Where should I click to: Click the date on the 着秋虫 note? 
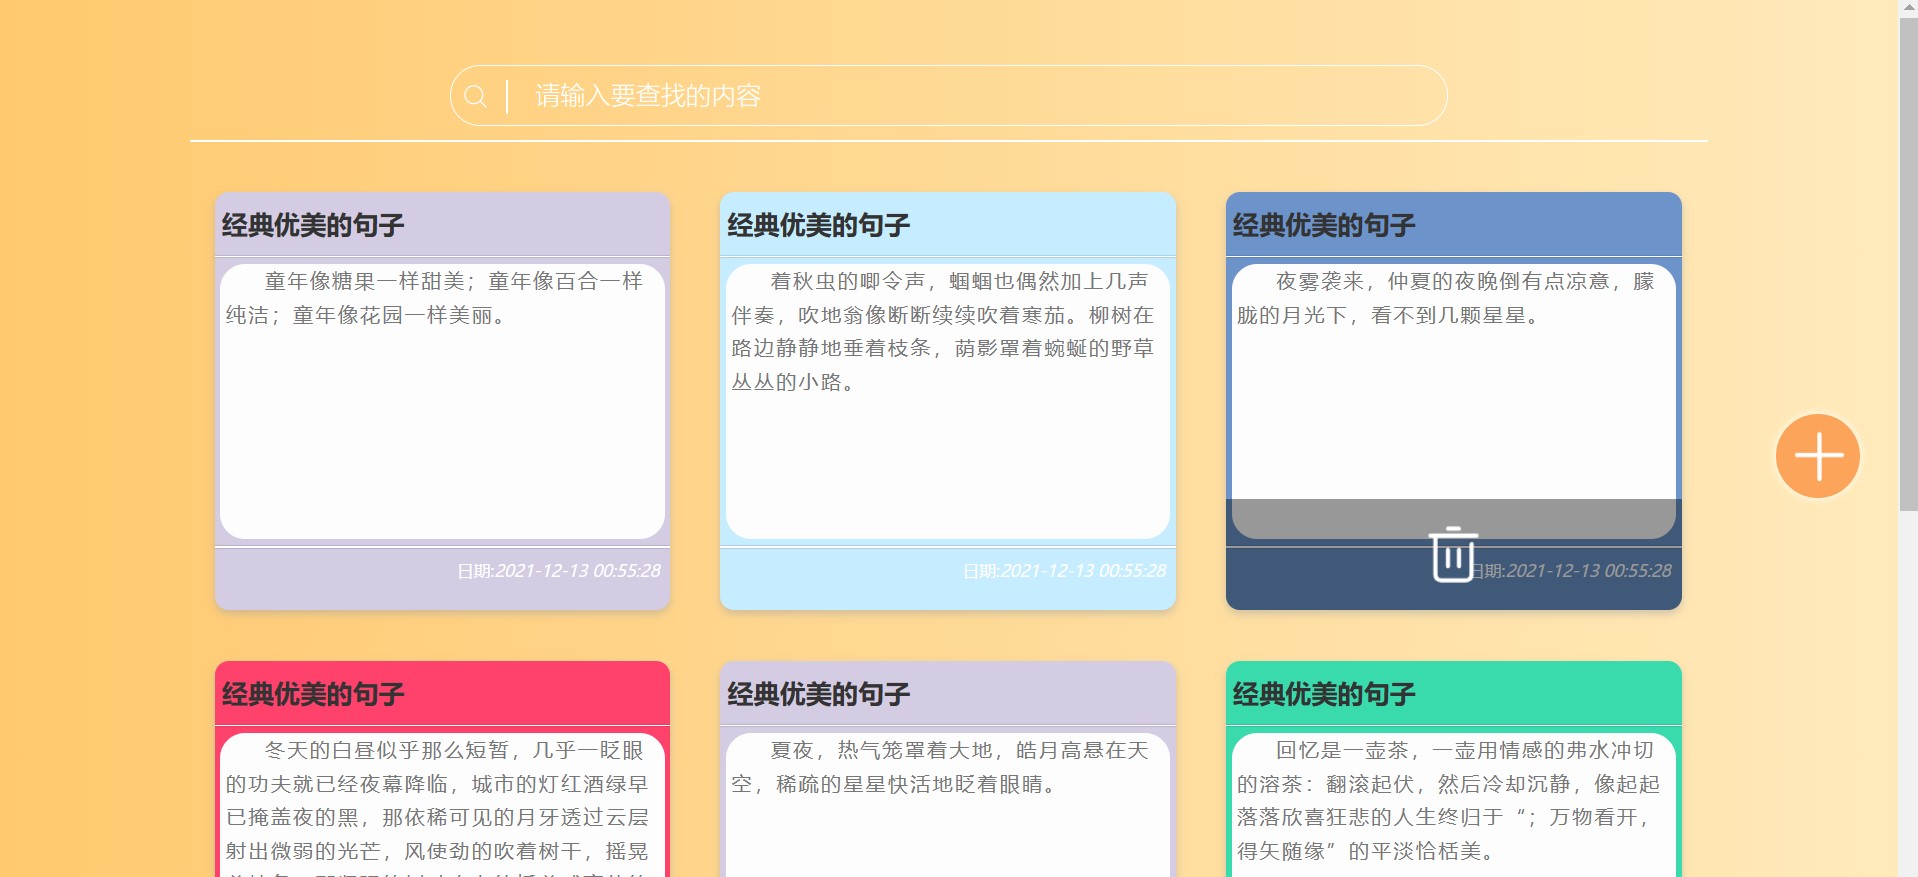[1064, 571]
